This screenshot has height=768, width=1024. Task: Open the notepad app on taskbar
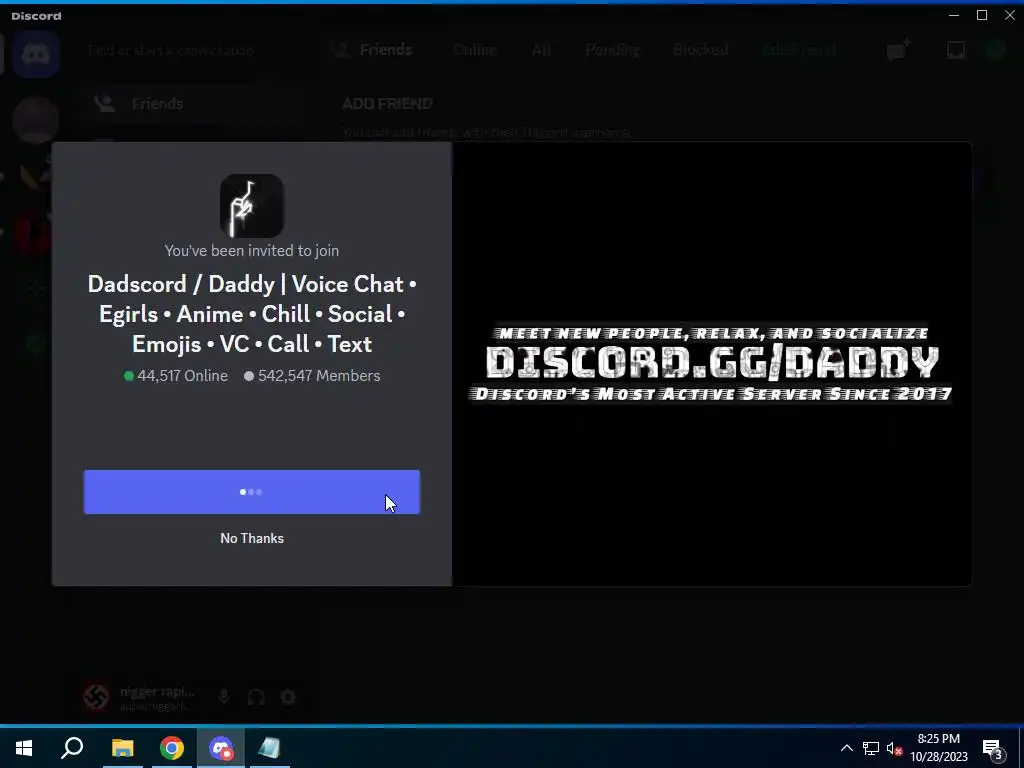[x=269, y=748]
